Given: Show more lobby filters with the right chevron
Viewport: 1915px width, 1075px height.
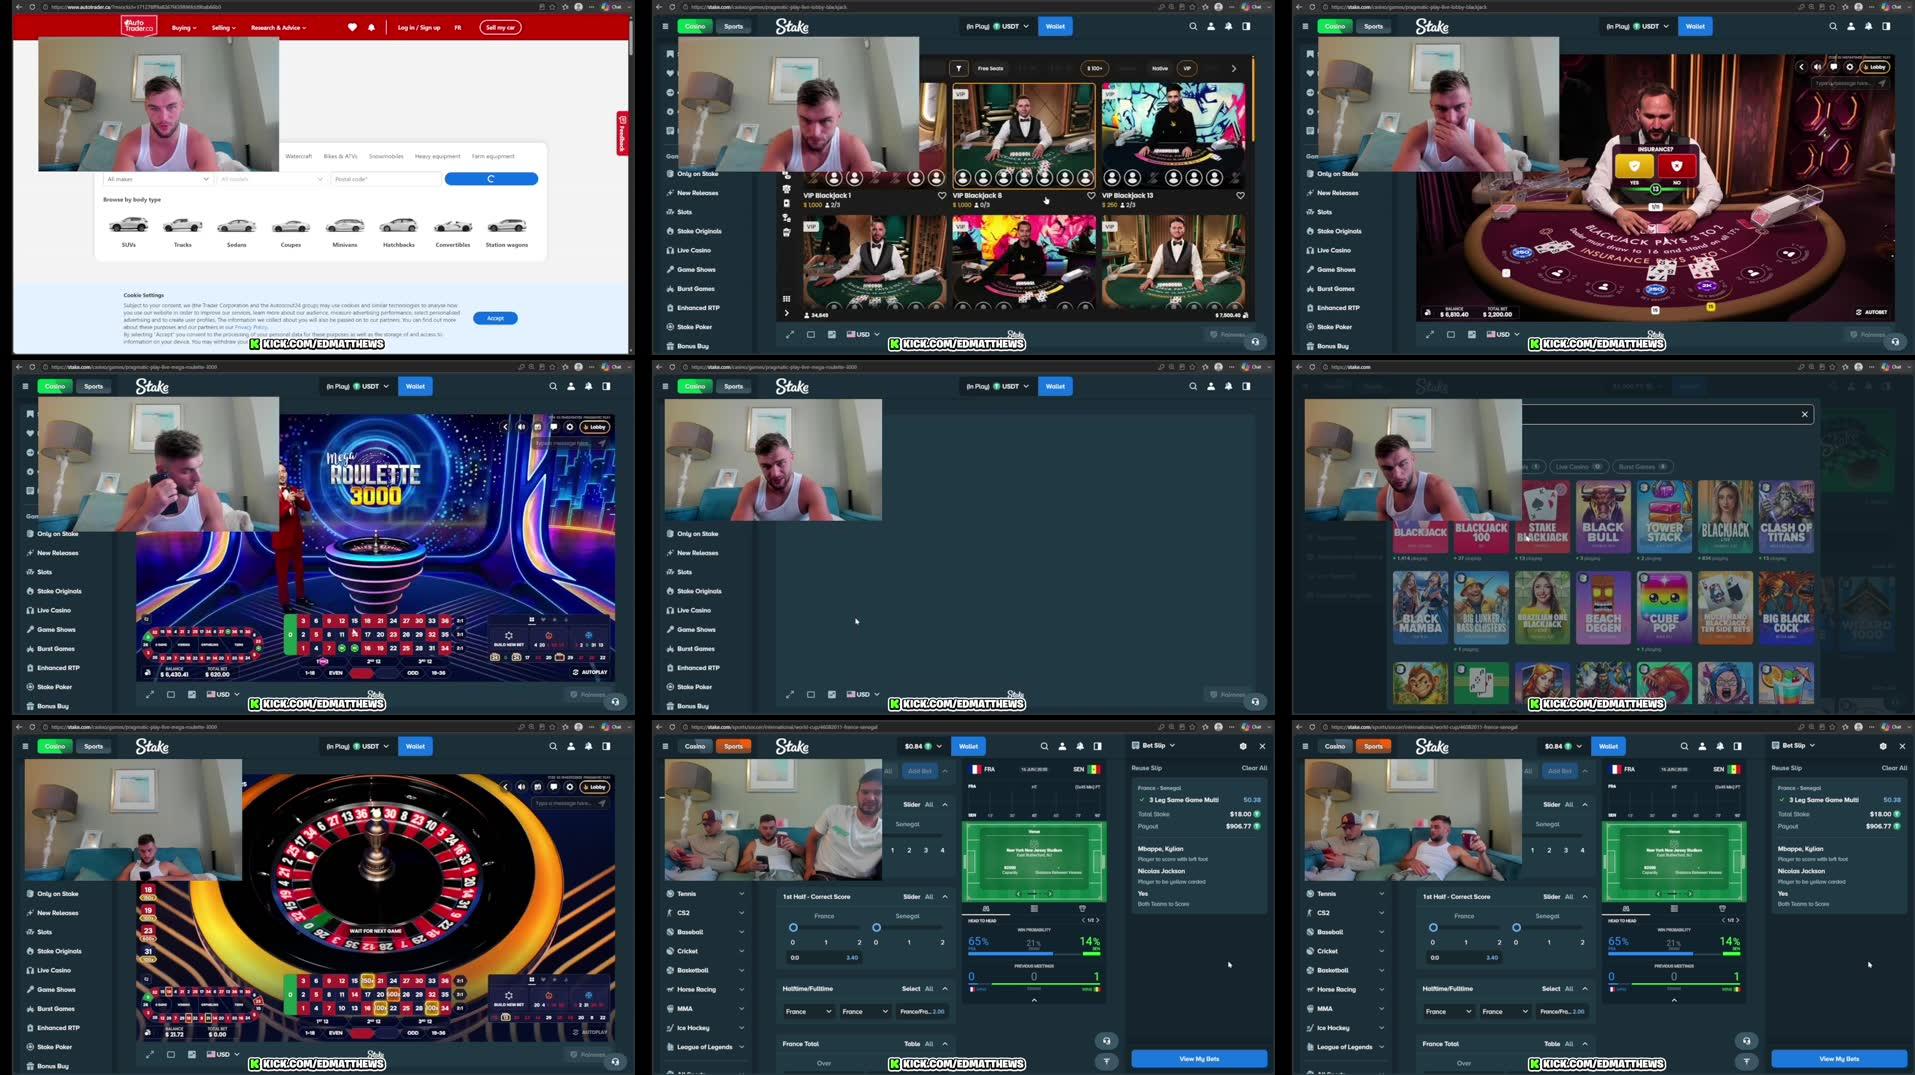Looking at the screenshot, I should click(x=1234, y=68).
